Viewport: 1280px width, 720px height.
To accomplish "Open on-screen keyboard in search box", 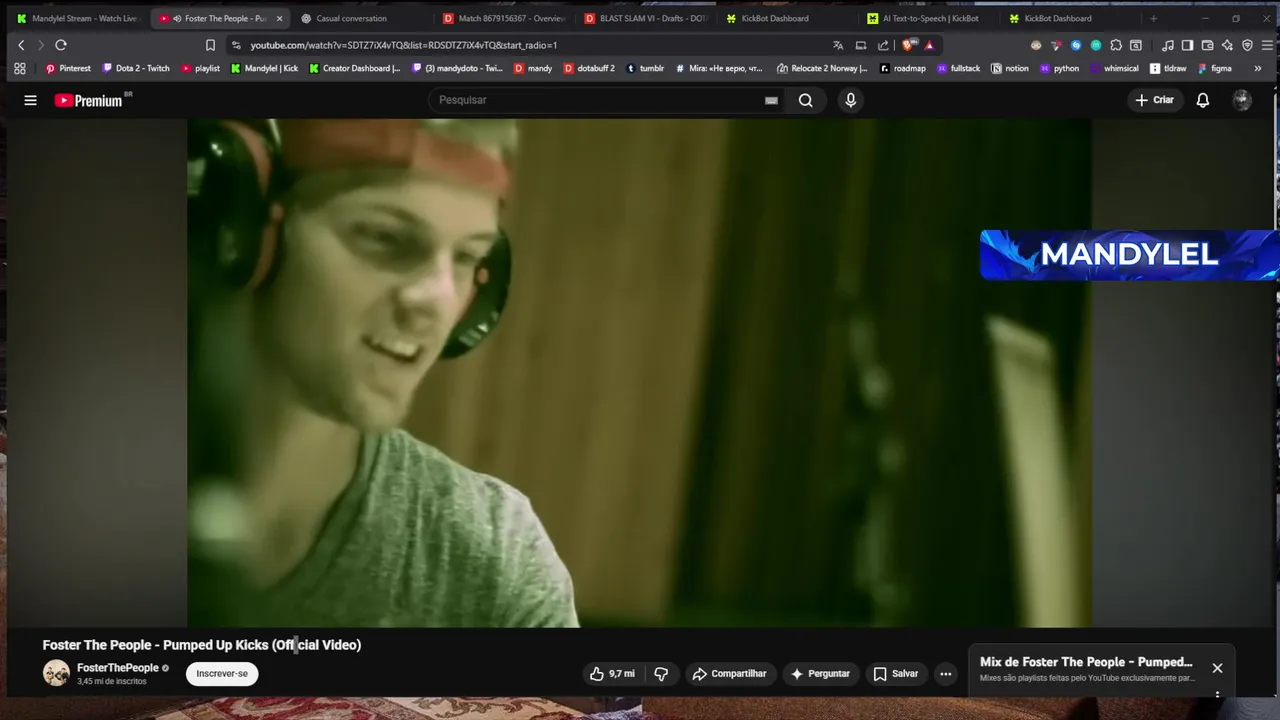I will pyautogui.click(x=771, y=100).
